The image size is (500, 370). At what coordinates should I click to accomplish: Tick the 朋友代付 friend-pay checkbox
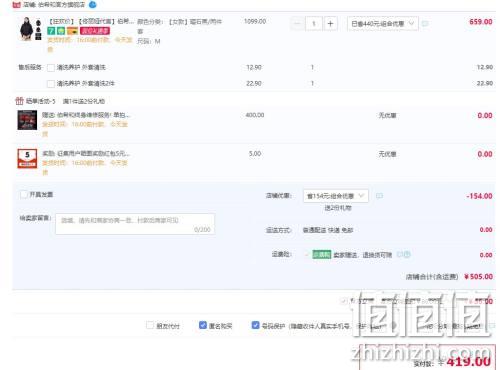[150, 325]
